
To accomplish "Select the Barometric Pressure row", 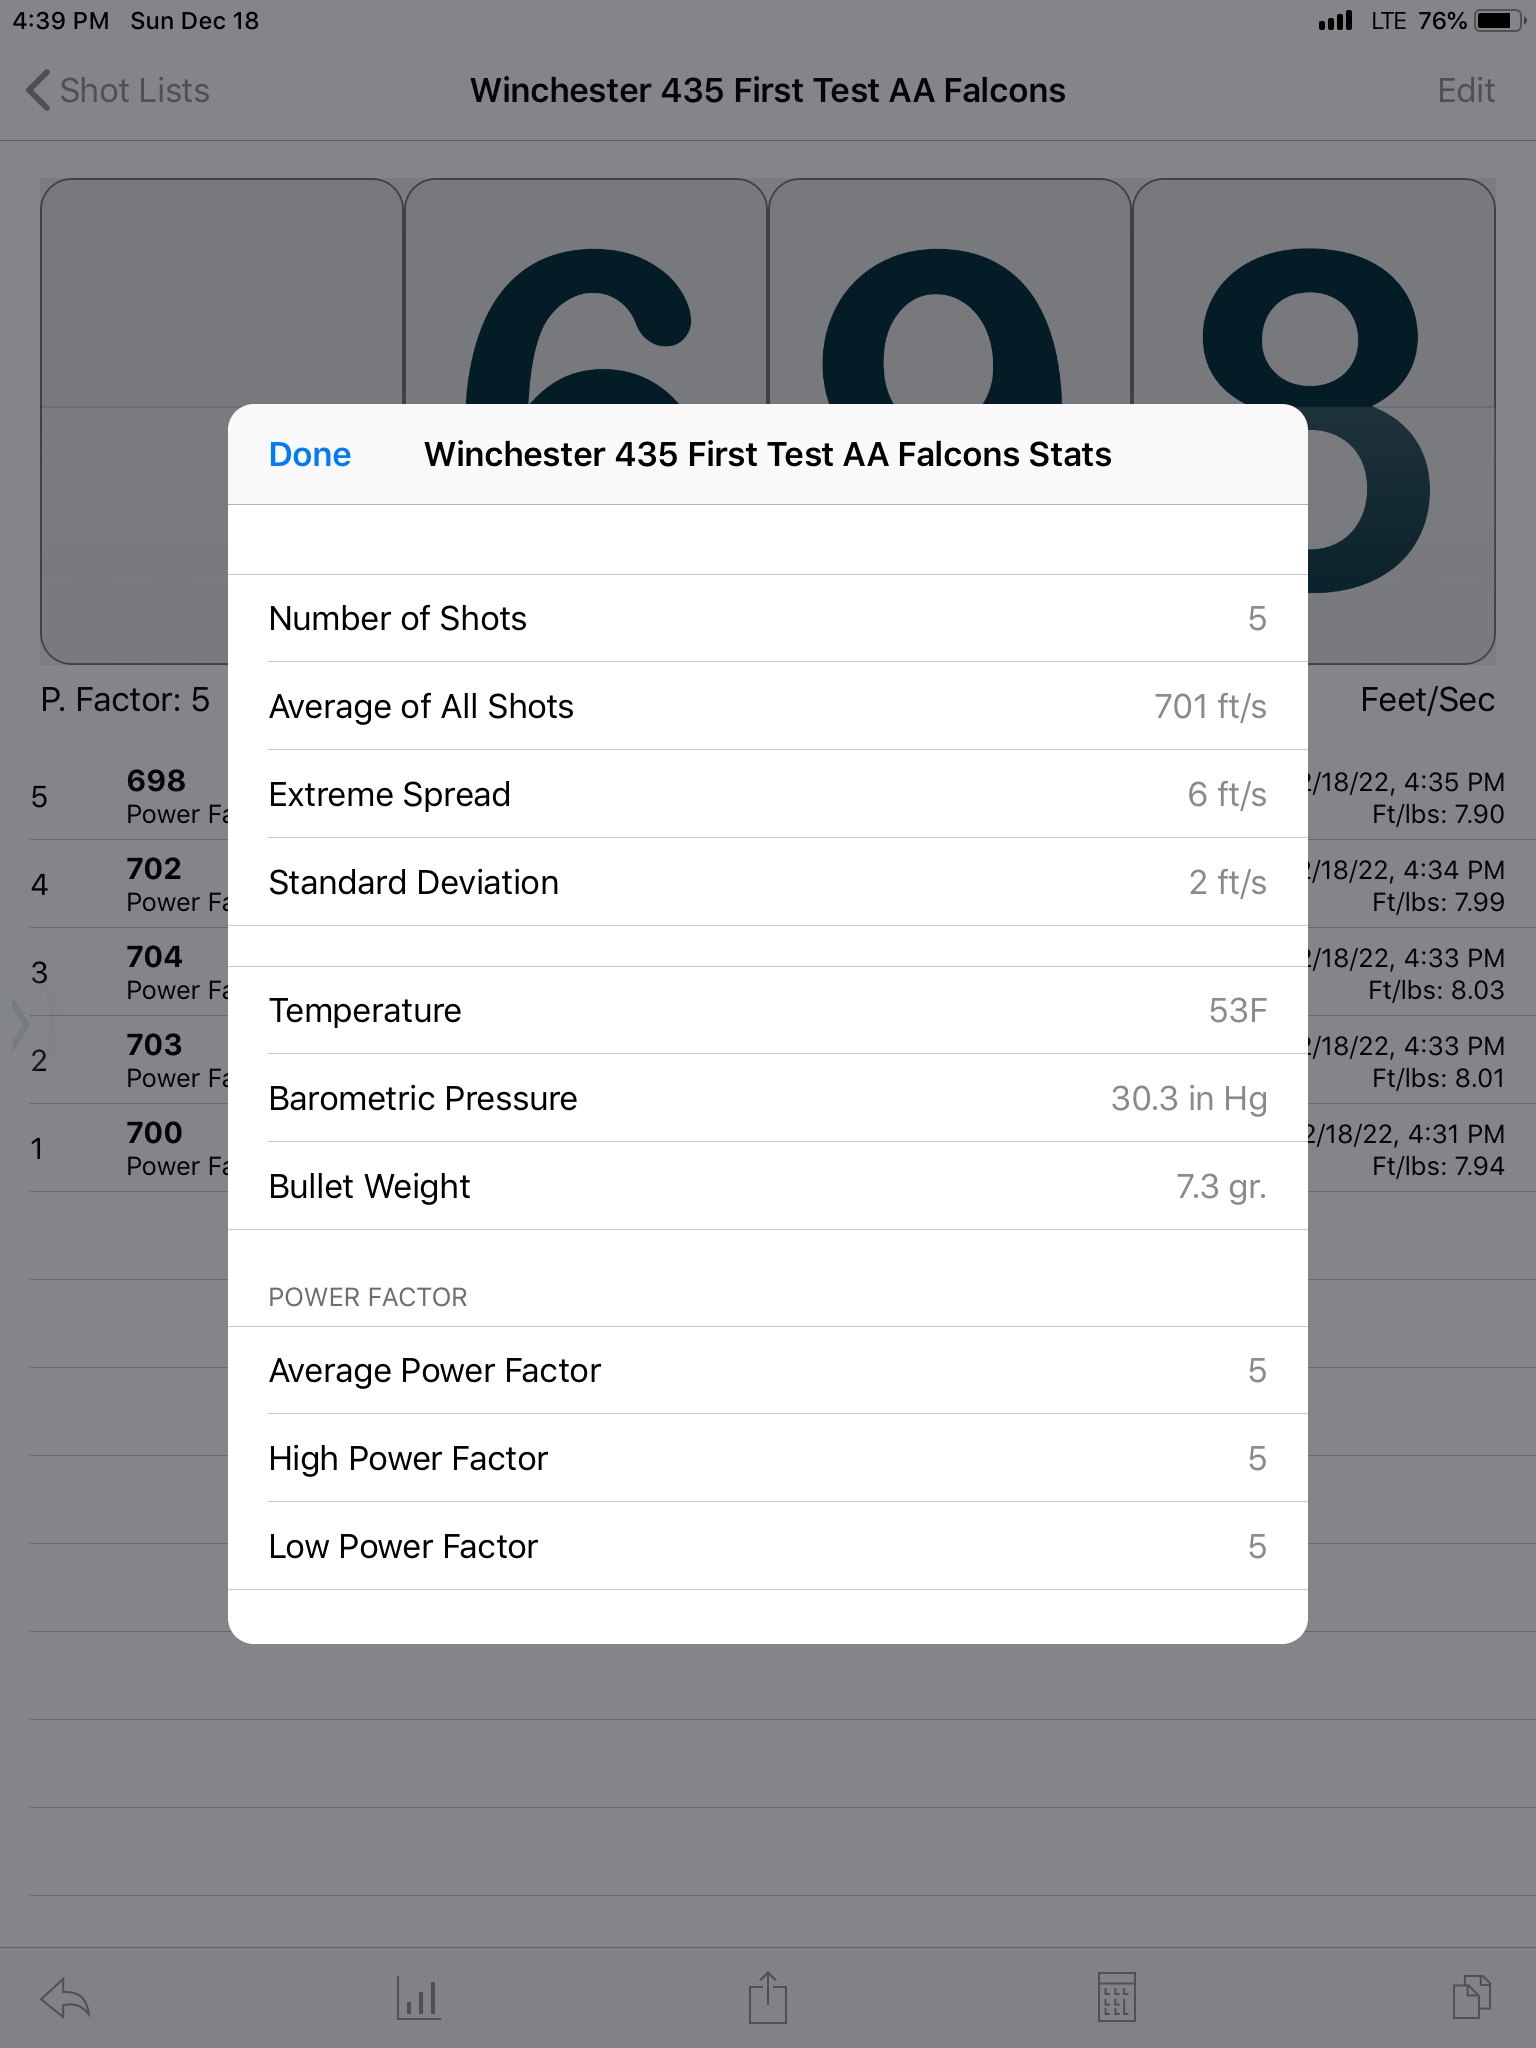I will click(x=768, y=1098).
